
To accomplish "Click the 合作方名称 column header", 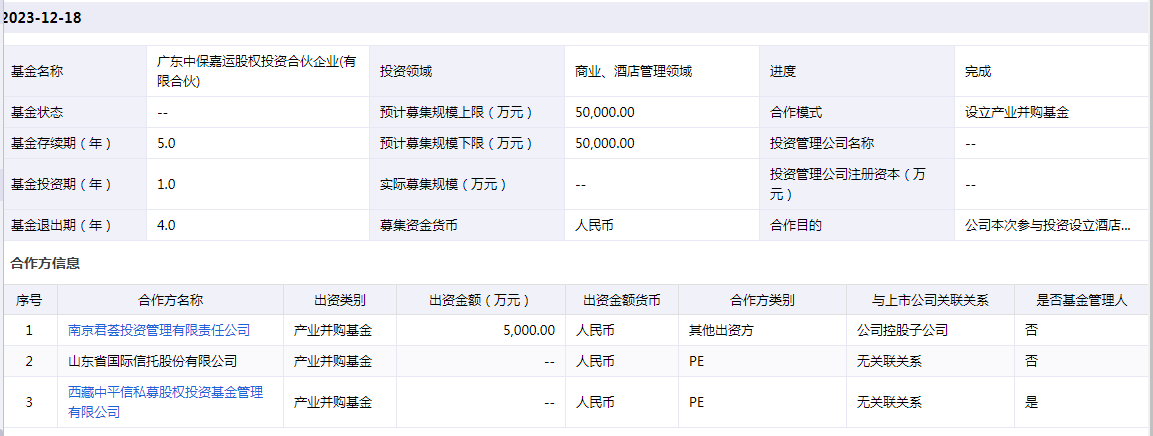I will [x=170, y=300].
